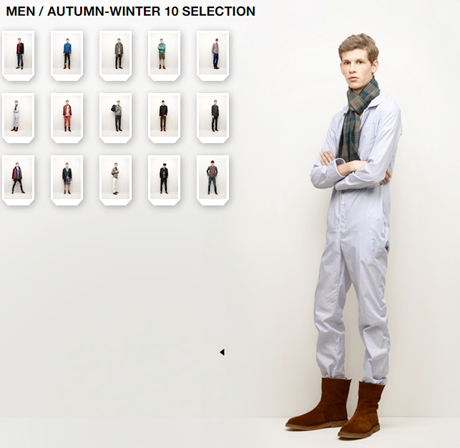Screen dimensions: 460x448
Task: Click the Men / Autumn-Winter 10 Selection heading
Action: pos(131,11)
